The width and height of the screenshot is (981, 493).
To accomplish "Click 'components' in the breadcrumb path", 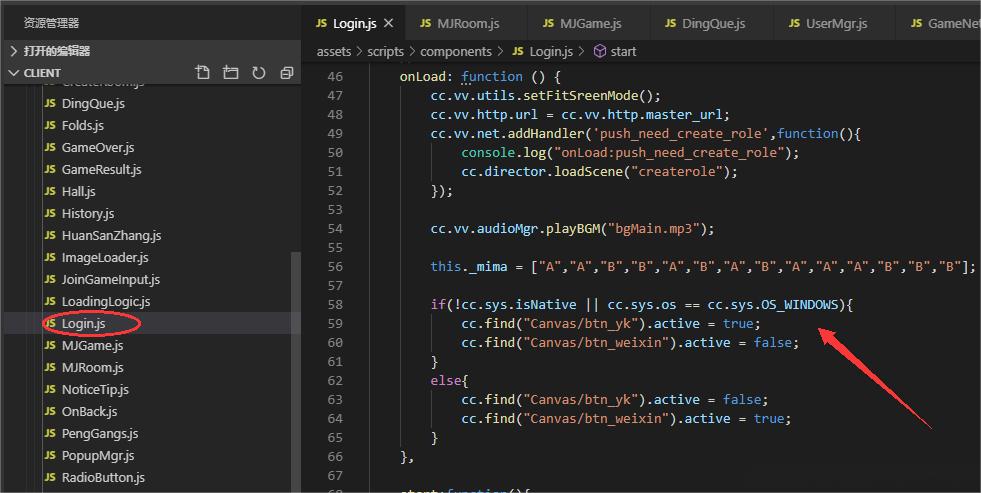I will [455, 51].
